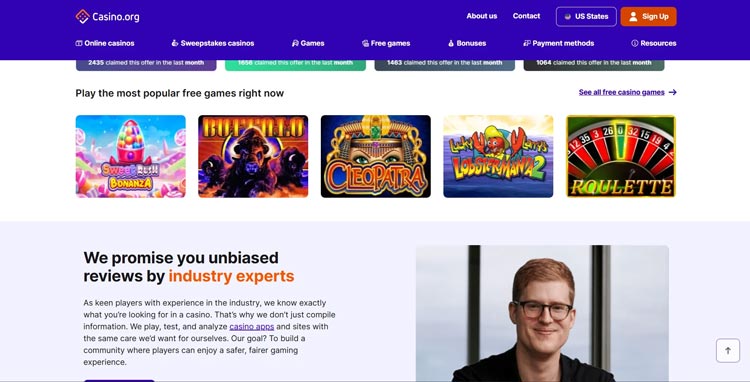The height and width of the screenshot is (382, 750).
Task: Click the Online casinos nav icon
Action: coord(79,43)
